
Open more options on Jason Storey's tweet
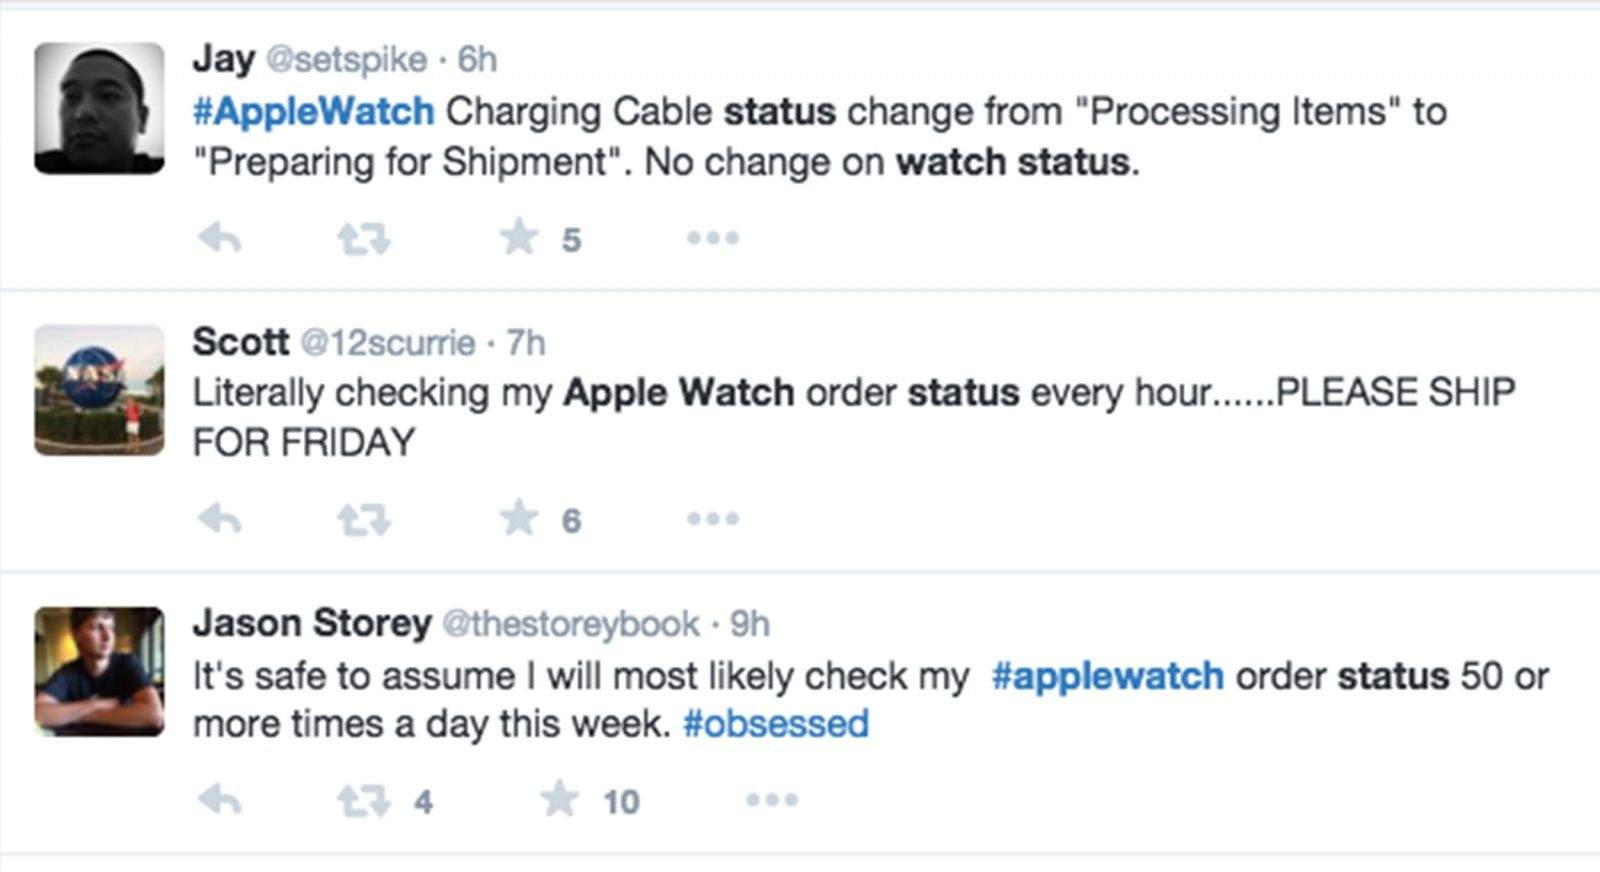point(772,800)
